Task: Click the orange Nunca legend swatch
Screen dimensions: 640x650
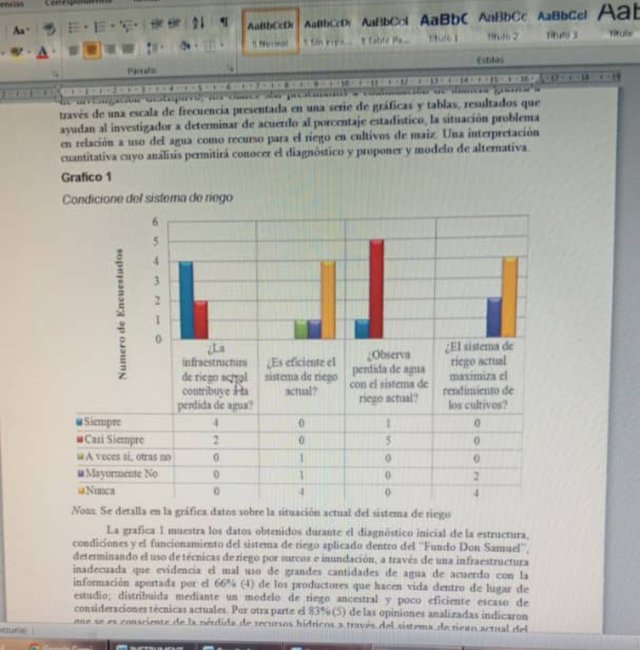Action: click(81, 491)
